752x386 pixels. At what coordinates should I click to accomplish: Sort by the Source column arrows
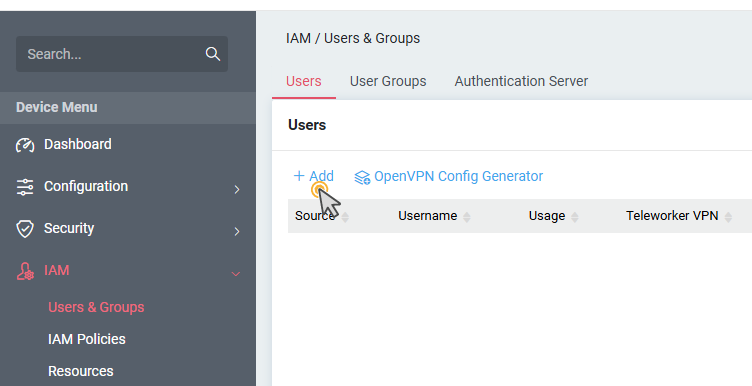pyautogui.click(x=345, y=217)
